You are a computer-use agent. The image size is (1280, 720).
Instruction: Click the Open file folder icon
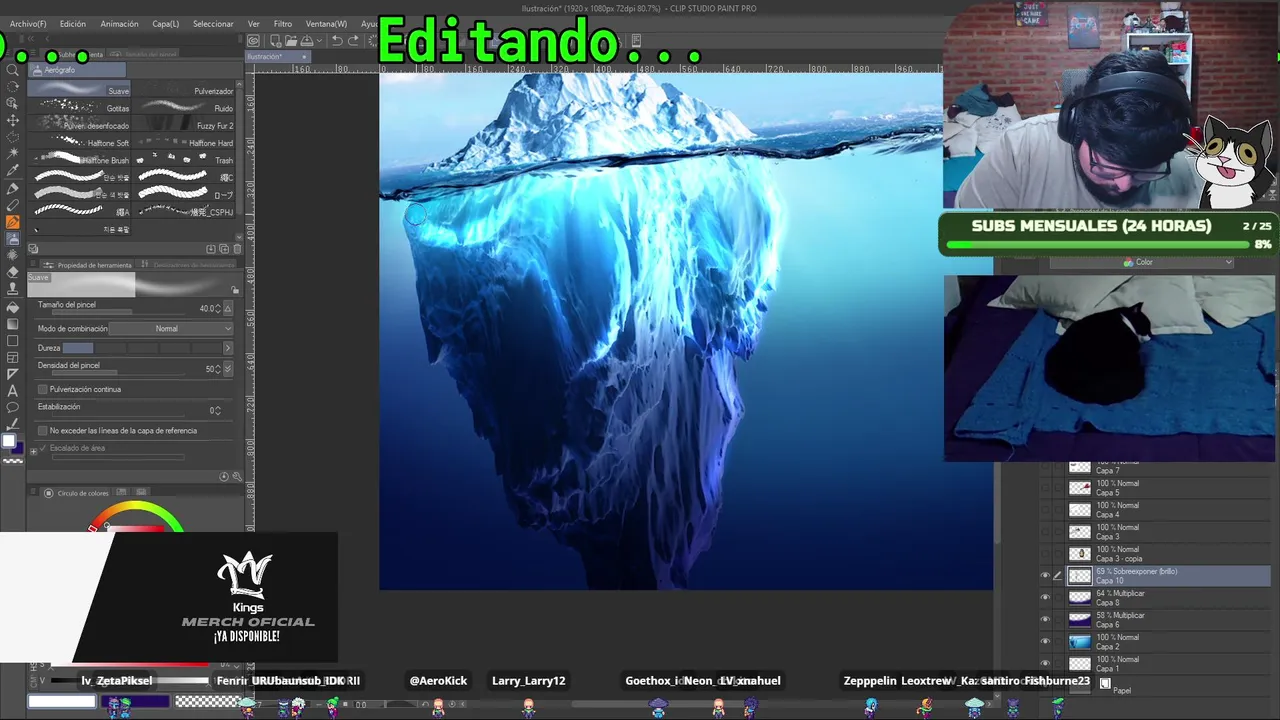(x=289, y=41)
